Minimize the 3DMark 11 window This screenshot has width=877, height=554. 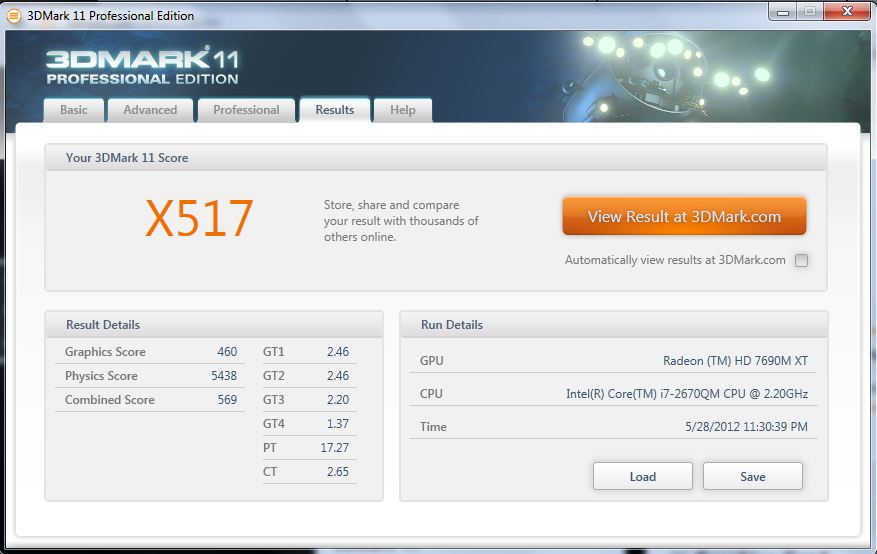[x=782, y=12]
